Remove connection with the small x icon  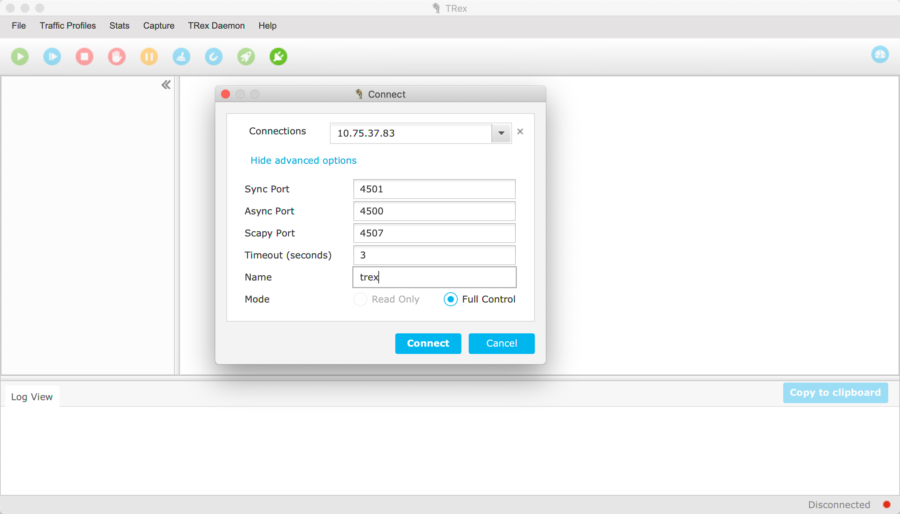tap(520, 131)
